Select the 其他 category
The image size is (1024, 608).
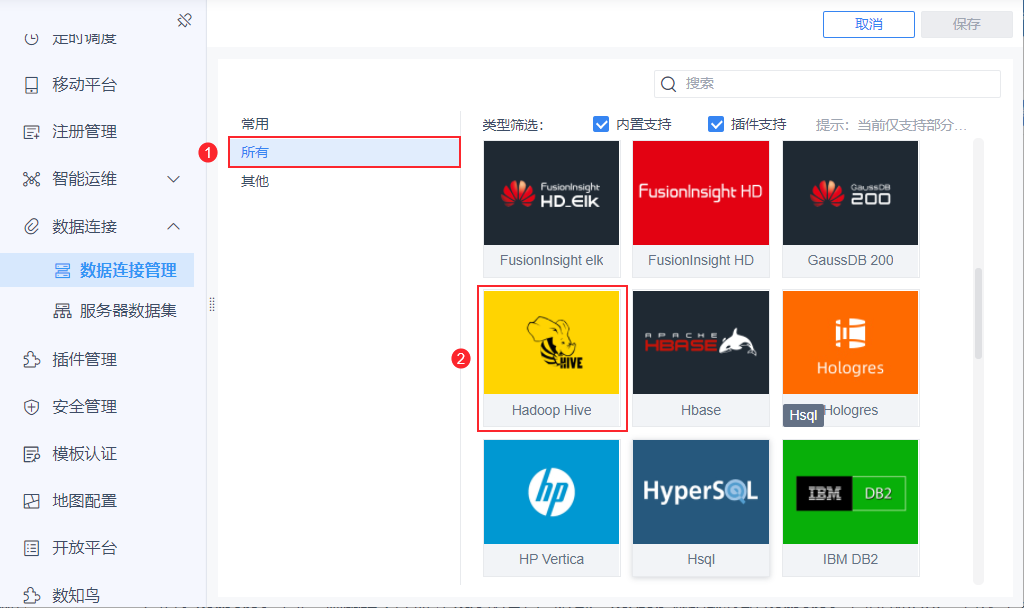[x=255, y=181]
